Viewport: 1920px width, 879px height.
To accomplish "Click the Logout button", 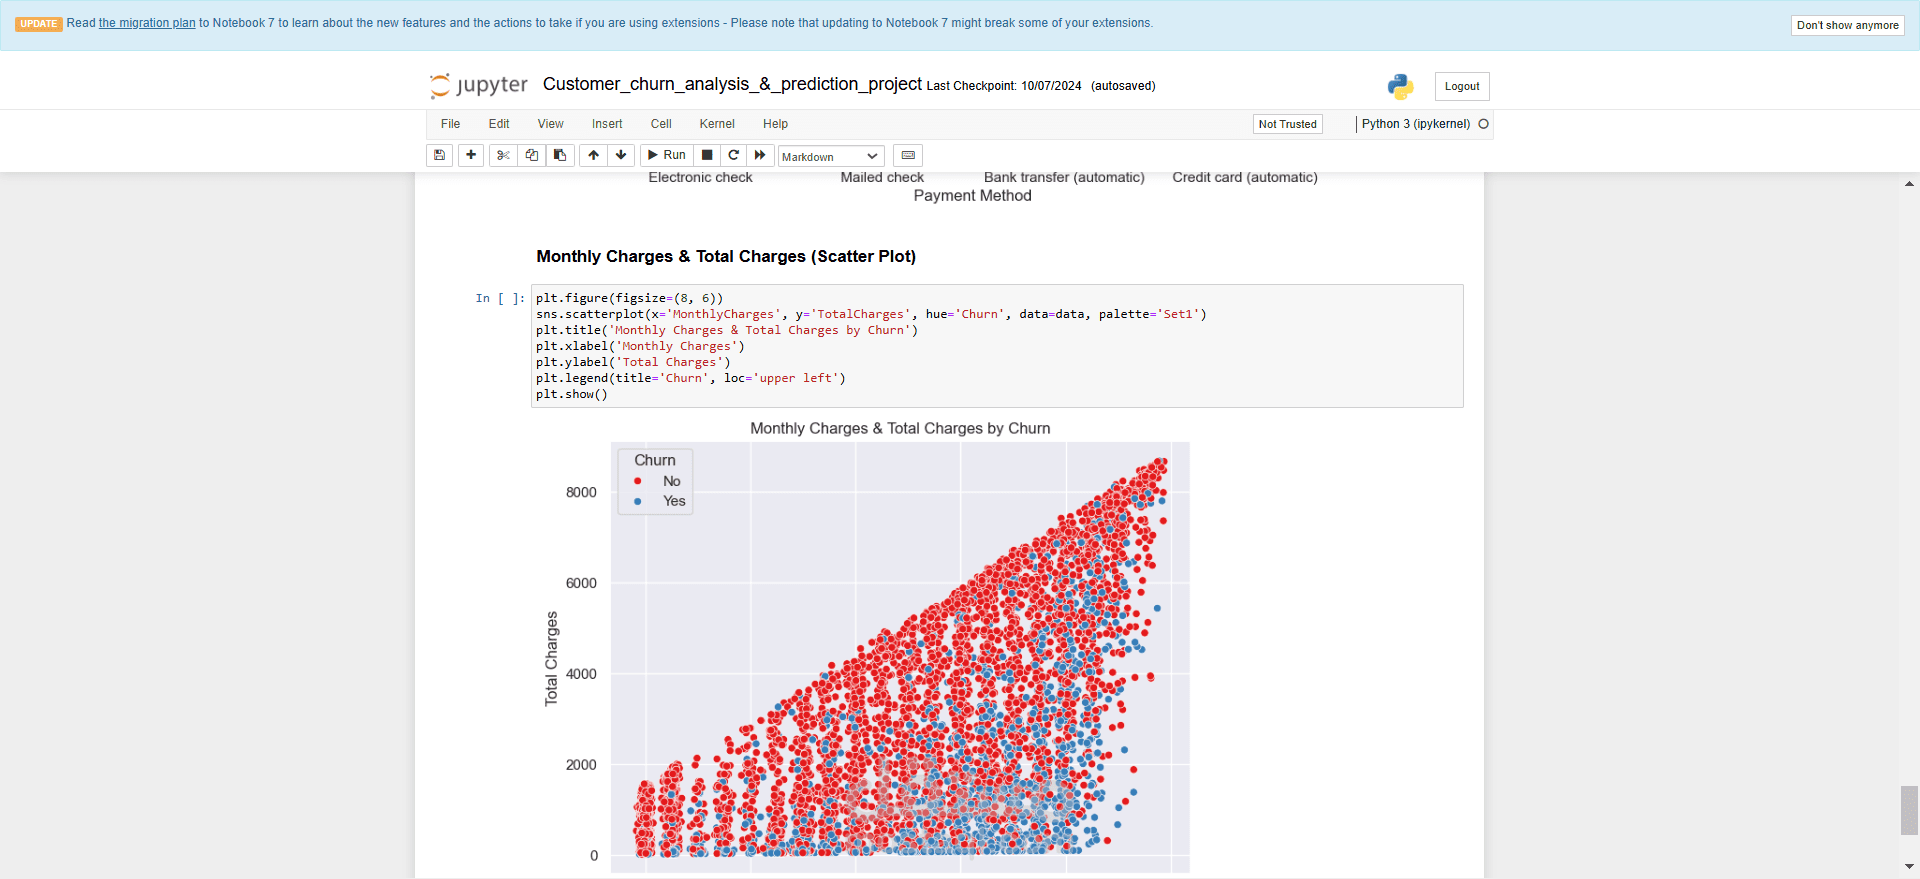I will (1462, 86).
